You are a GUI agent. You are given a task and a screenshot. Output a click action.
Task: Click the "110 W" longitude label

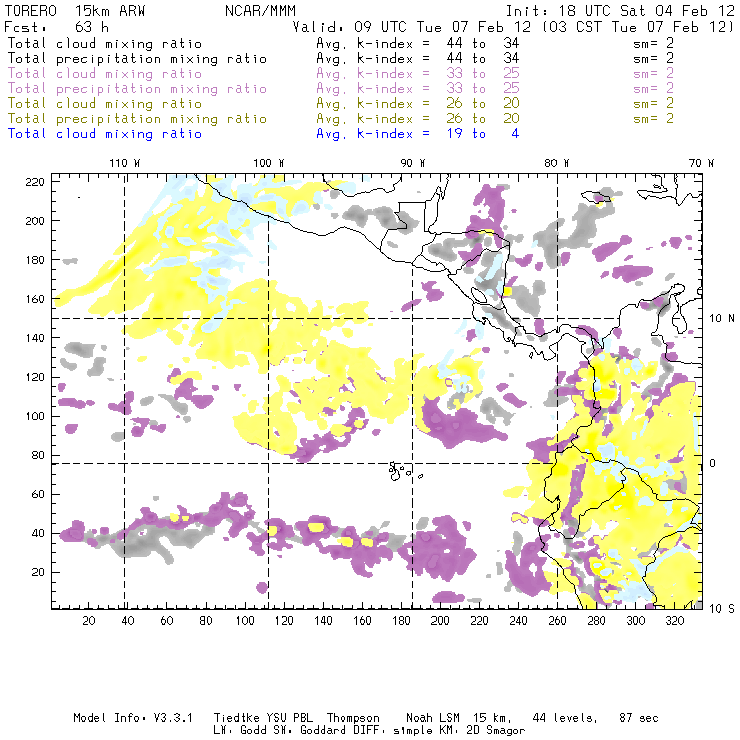click(125, 163)
